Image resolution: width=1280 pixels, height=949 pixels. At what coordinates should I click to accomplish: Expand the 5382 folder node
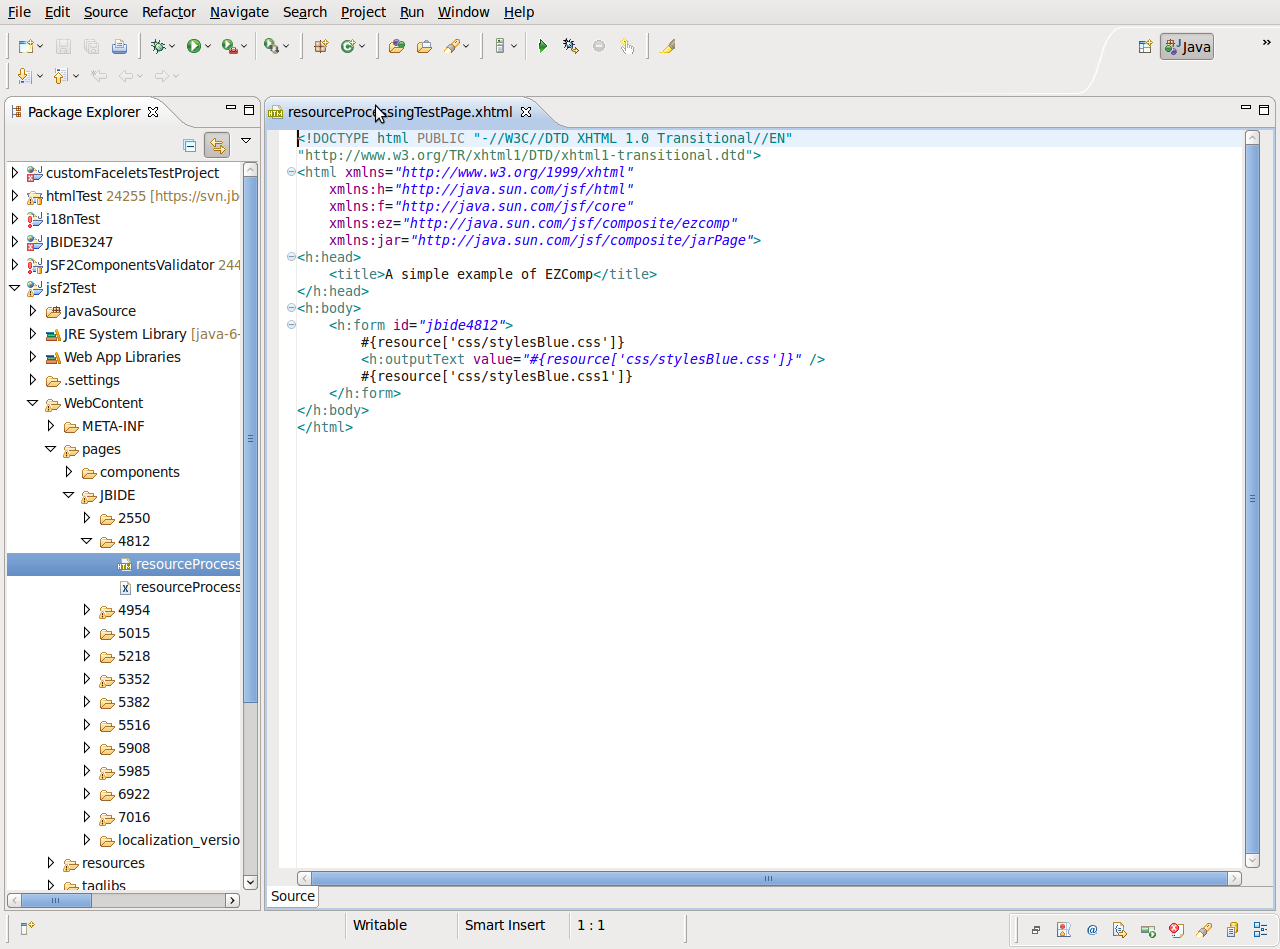(87, 702)
